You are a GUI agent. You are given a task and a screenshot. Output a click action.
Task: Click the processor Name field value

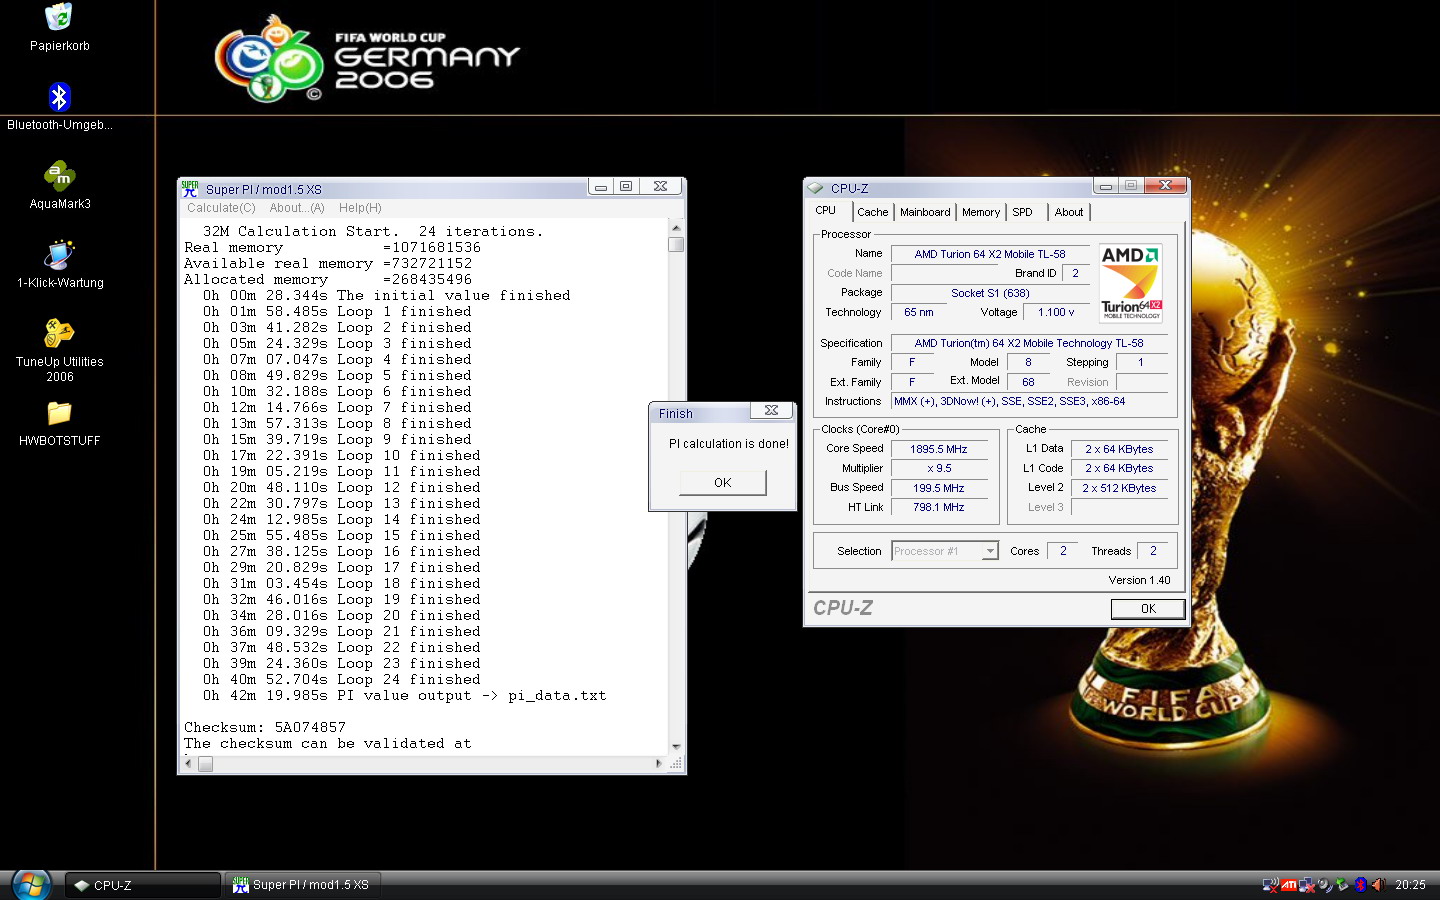(989, 254)
